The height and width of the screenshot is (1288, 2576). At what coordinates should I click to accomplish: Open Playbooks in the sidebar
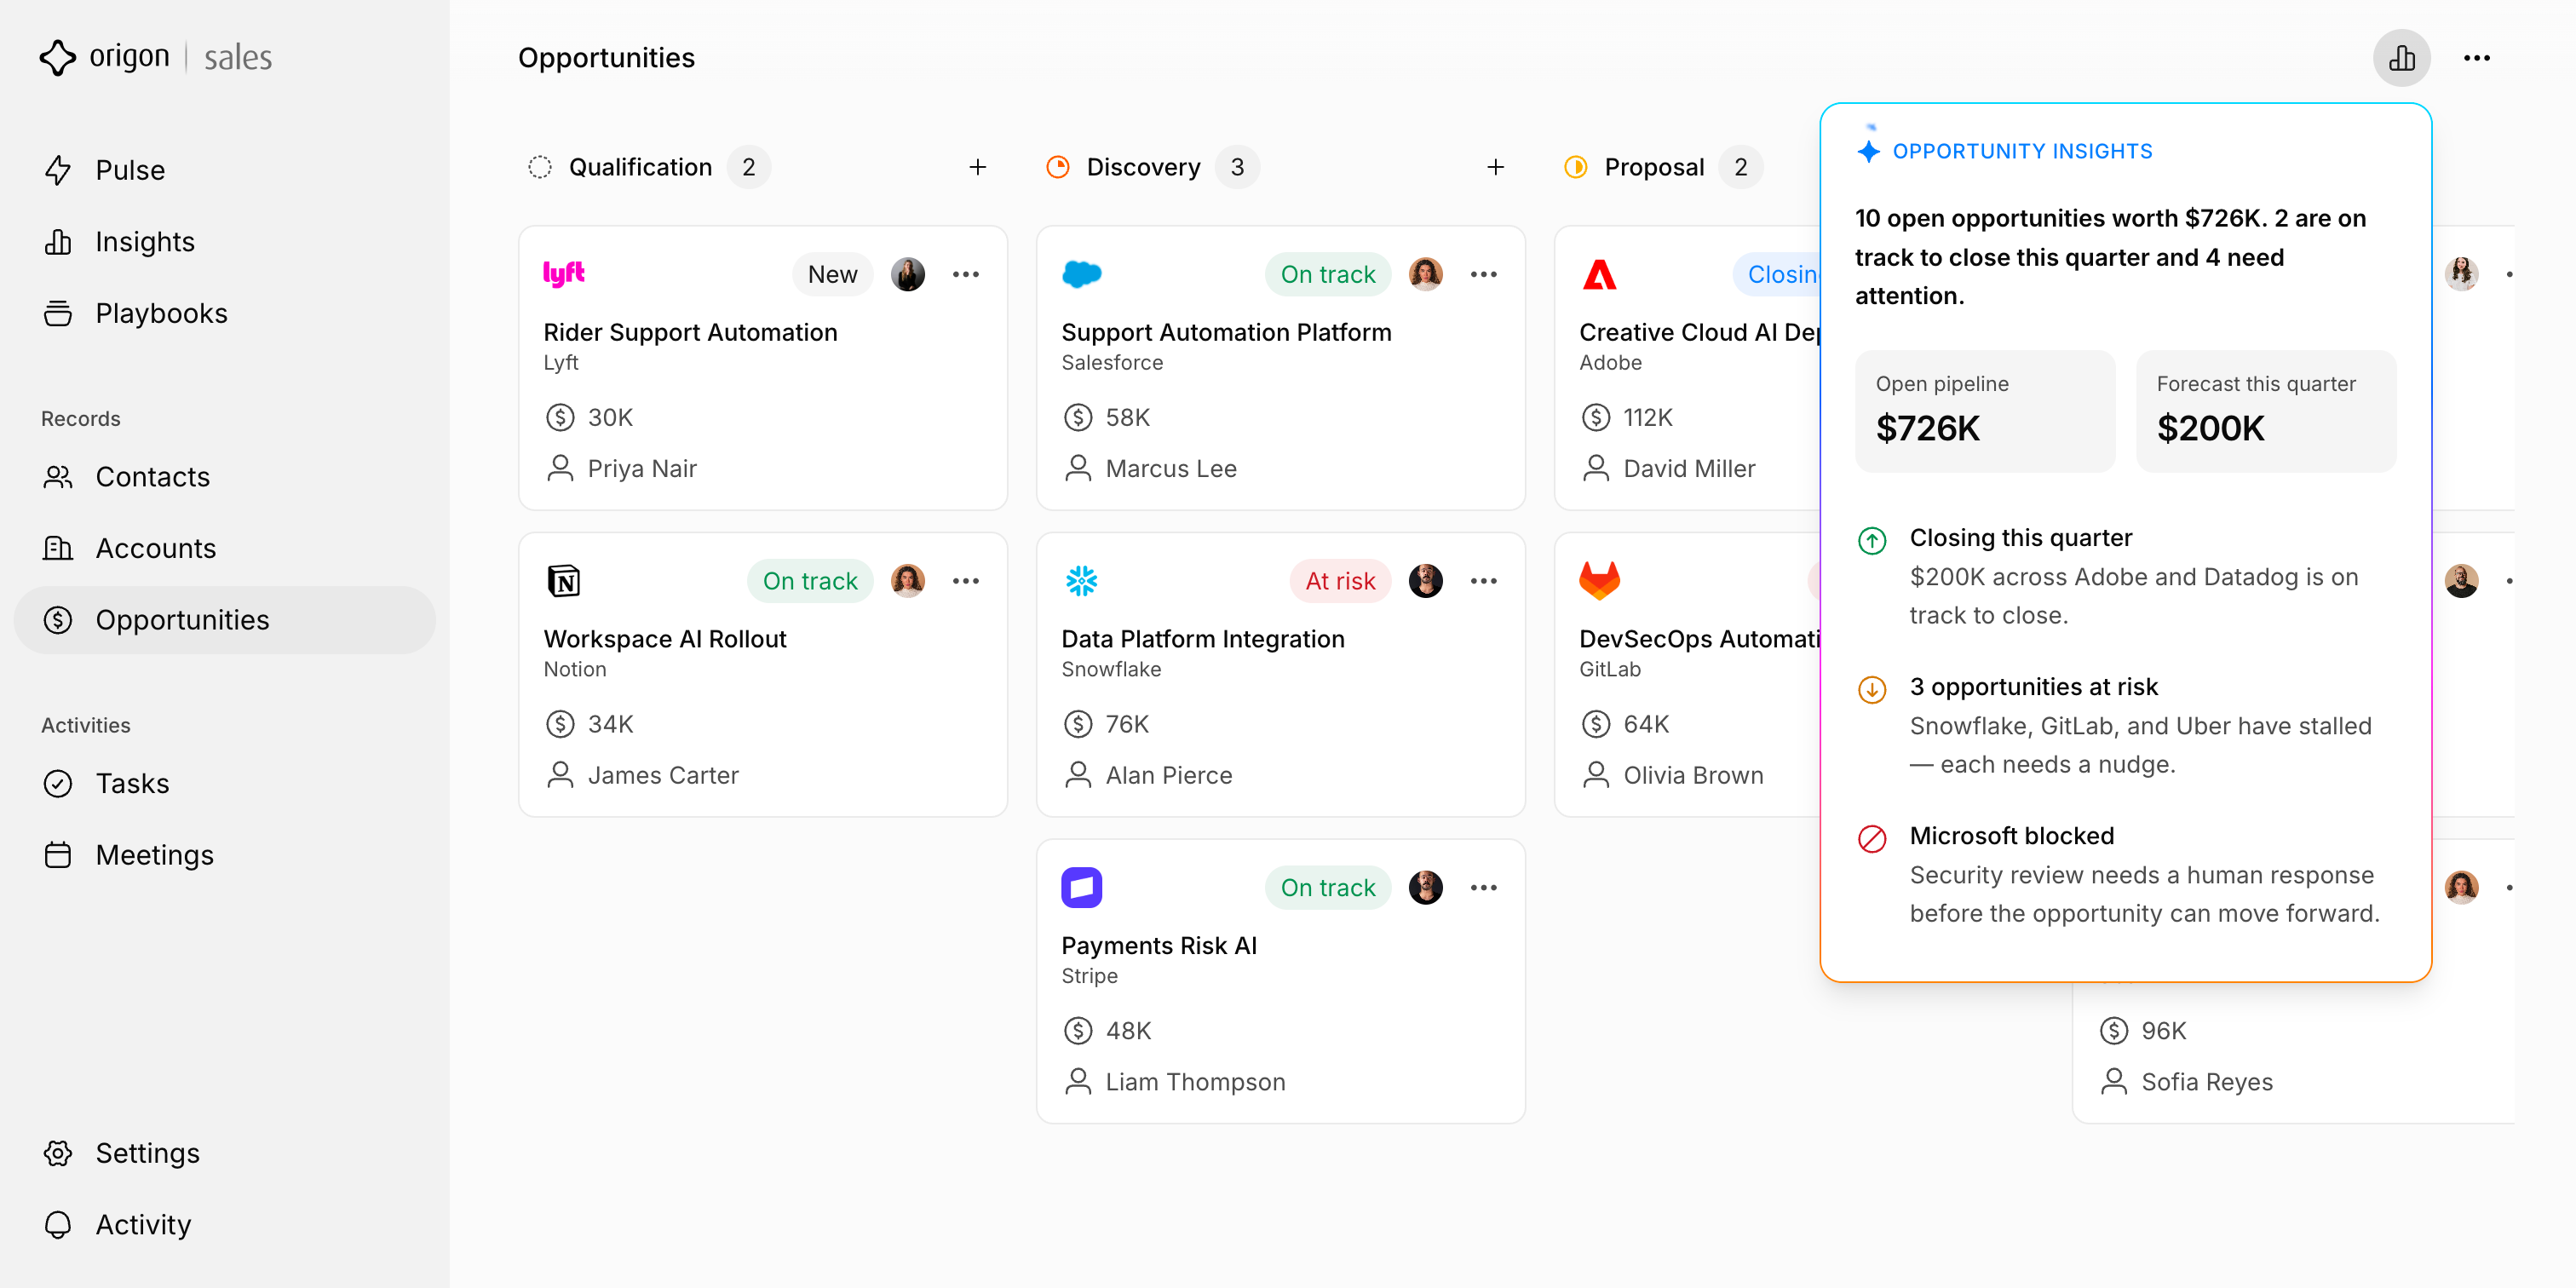(x=224, y=313)
